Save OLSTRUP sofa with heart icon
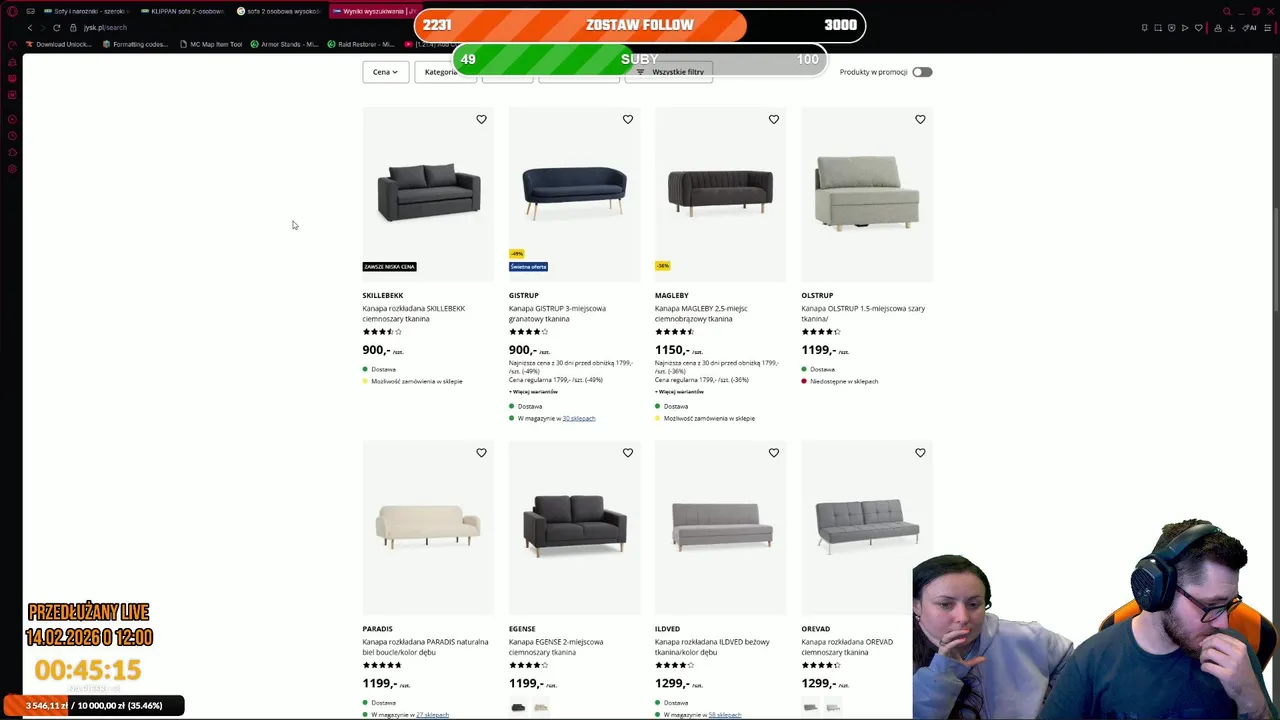The height and width of the screenshot is (720, 1280). pos(920,119)
